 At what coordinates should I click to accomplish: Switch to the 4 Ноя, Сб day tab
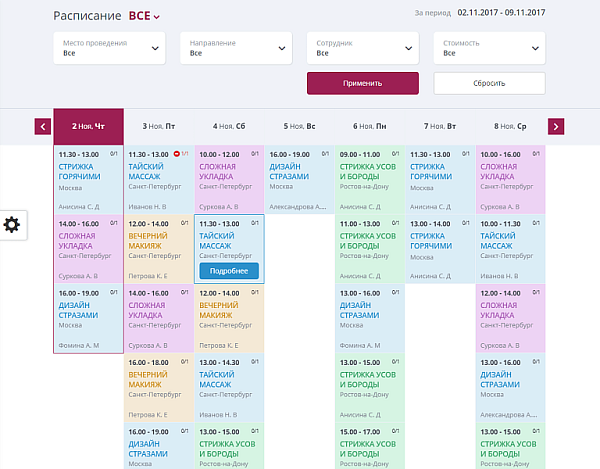click(229, 127)
